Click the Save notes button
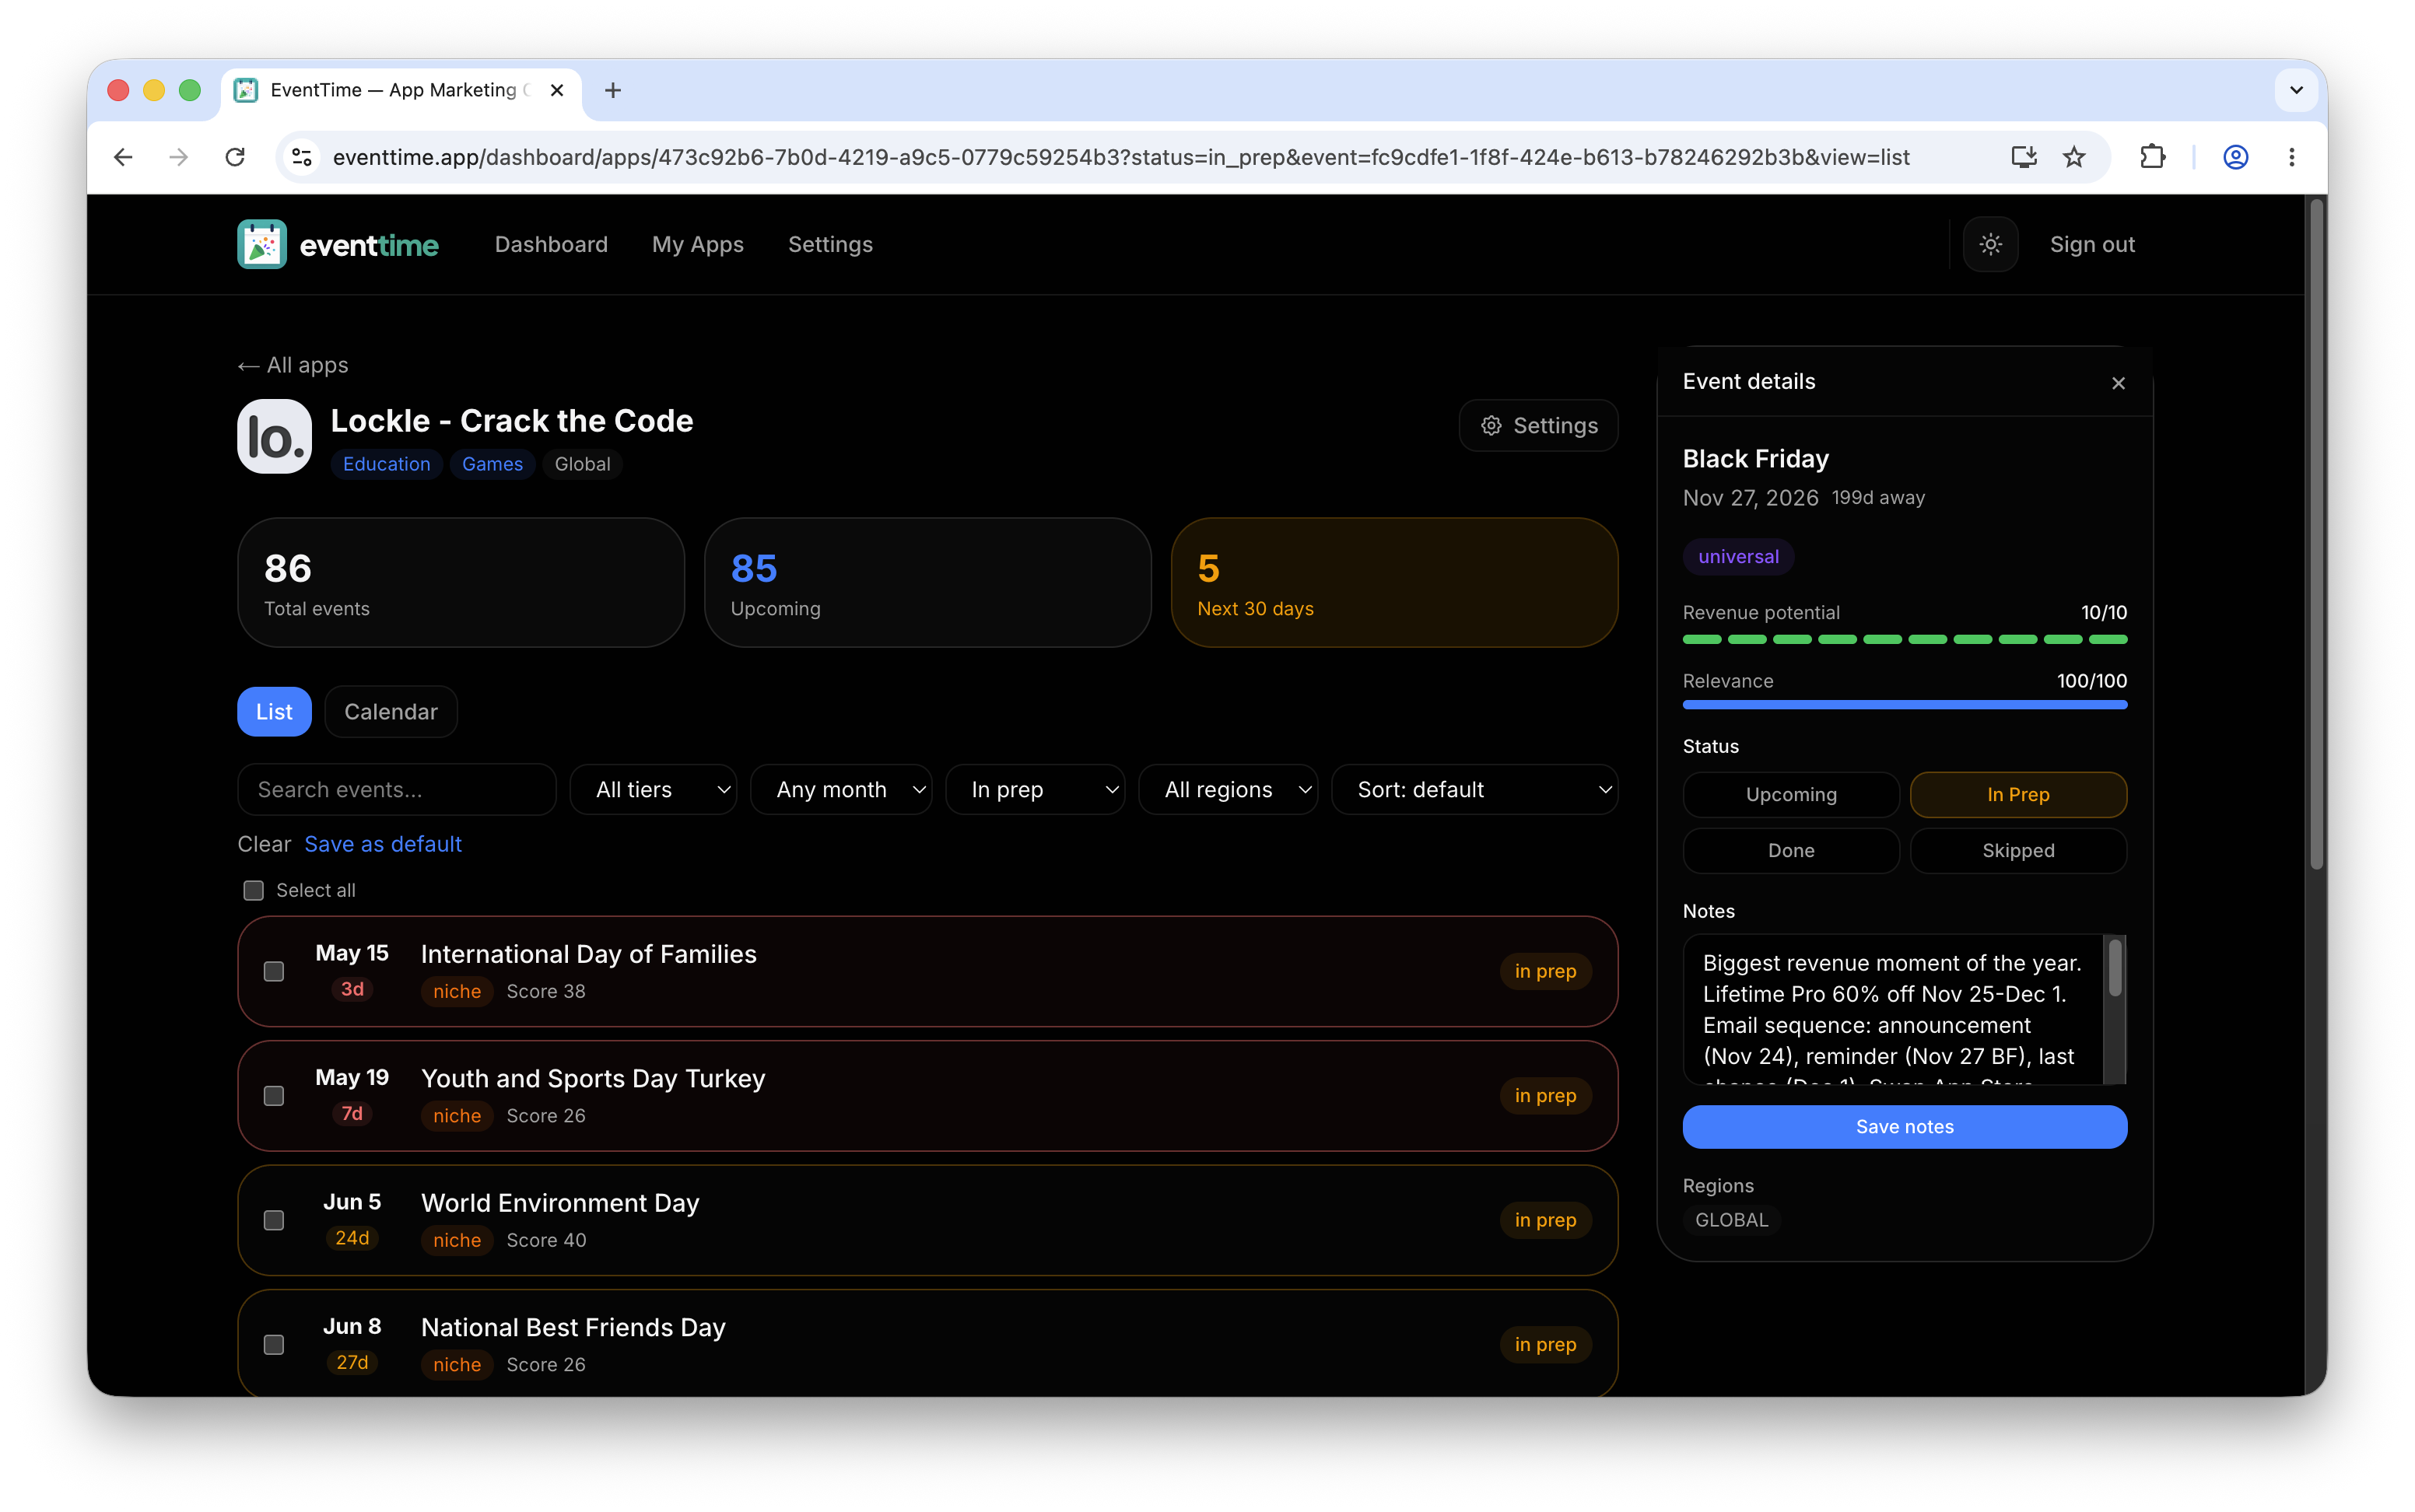Viewport: 2415px width, 1512px height. pyautogui.click(x=1904, y=1127)
